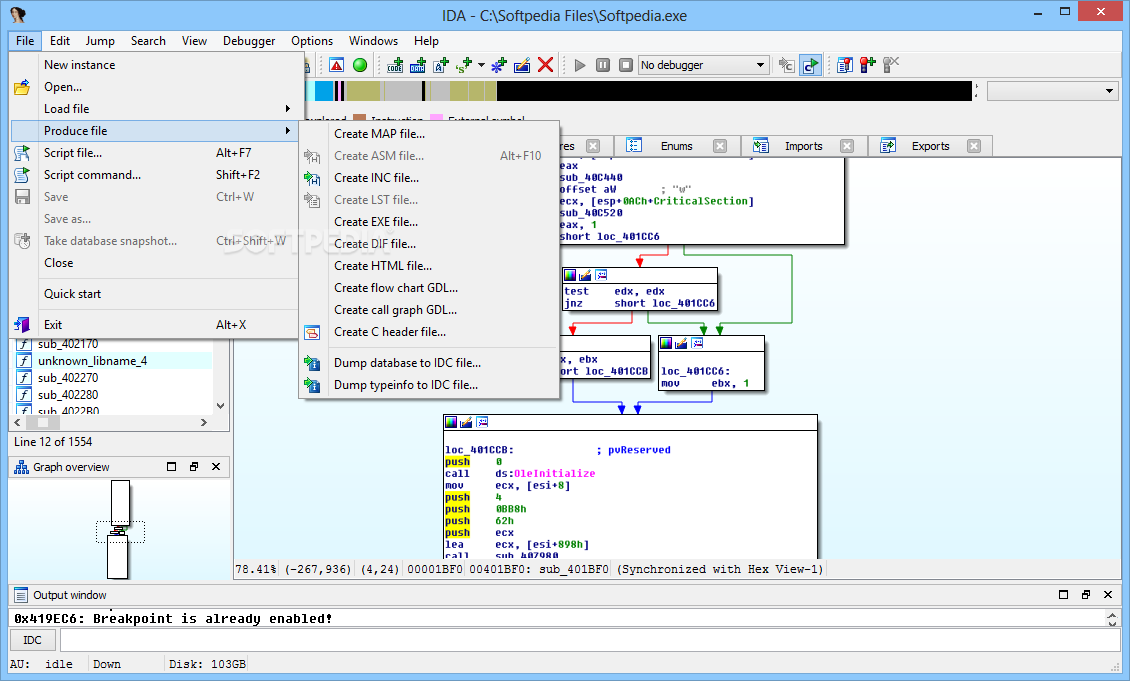Click the Graph overview thumbnail

(x=120, y=530)
